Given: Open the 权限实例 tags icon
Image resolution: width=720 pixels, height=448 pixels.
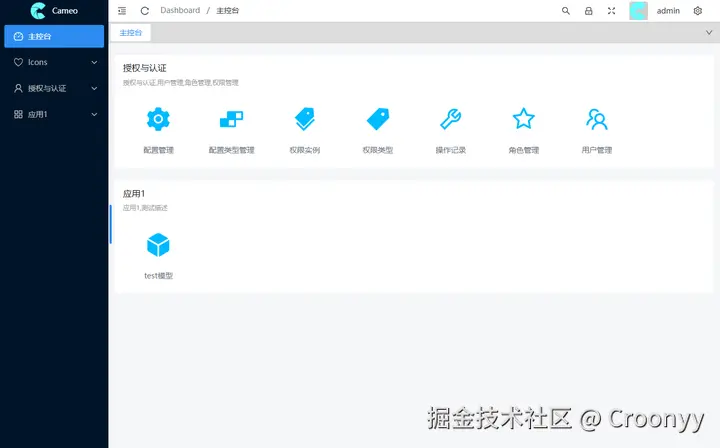Looking at the screenshot, I should pos(304,119).
